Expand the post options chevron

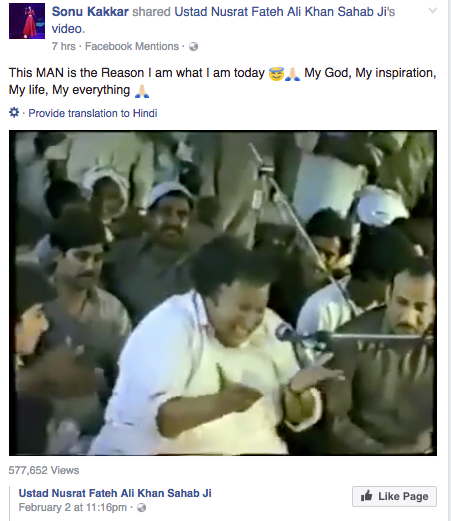pyautogui.click(x=432, y=11)
